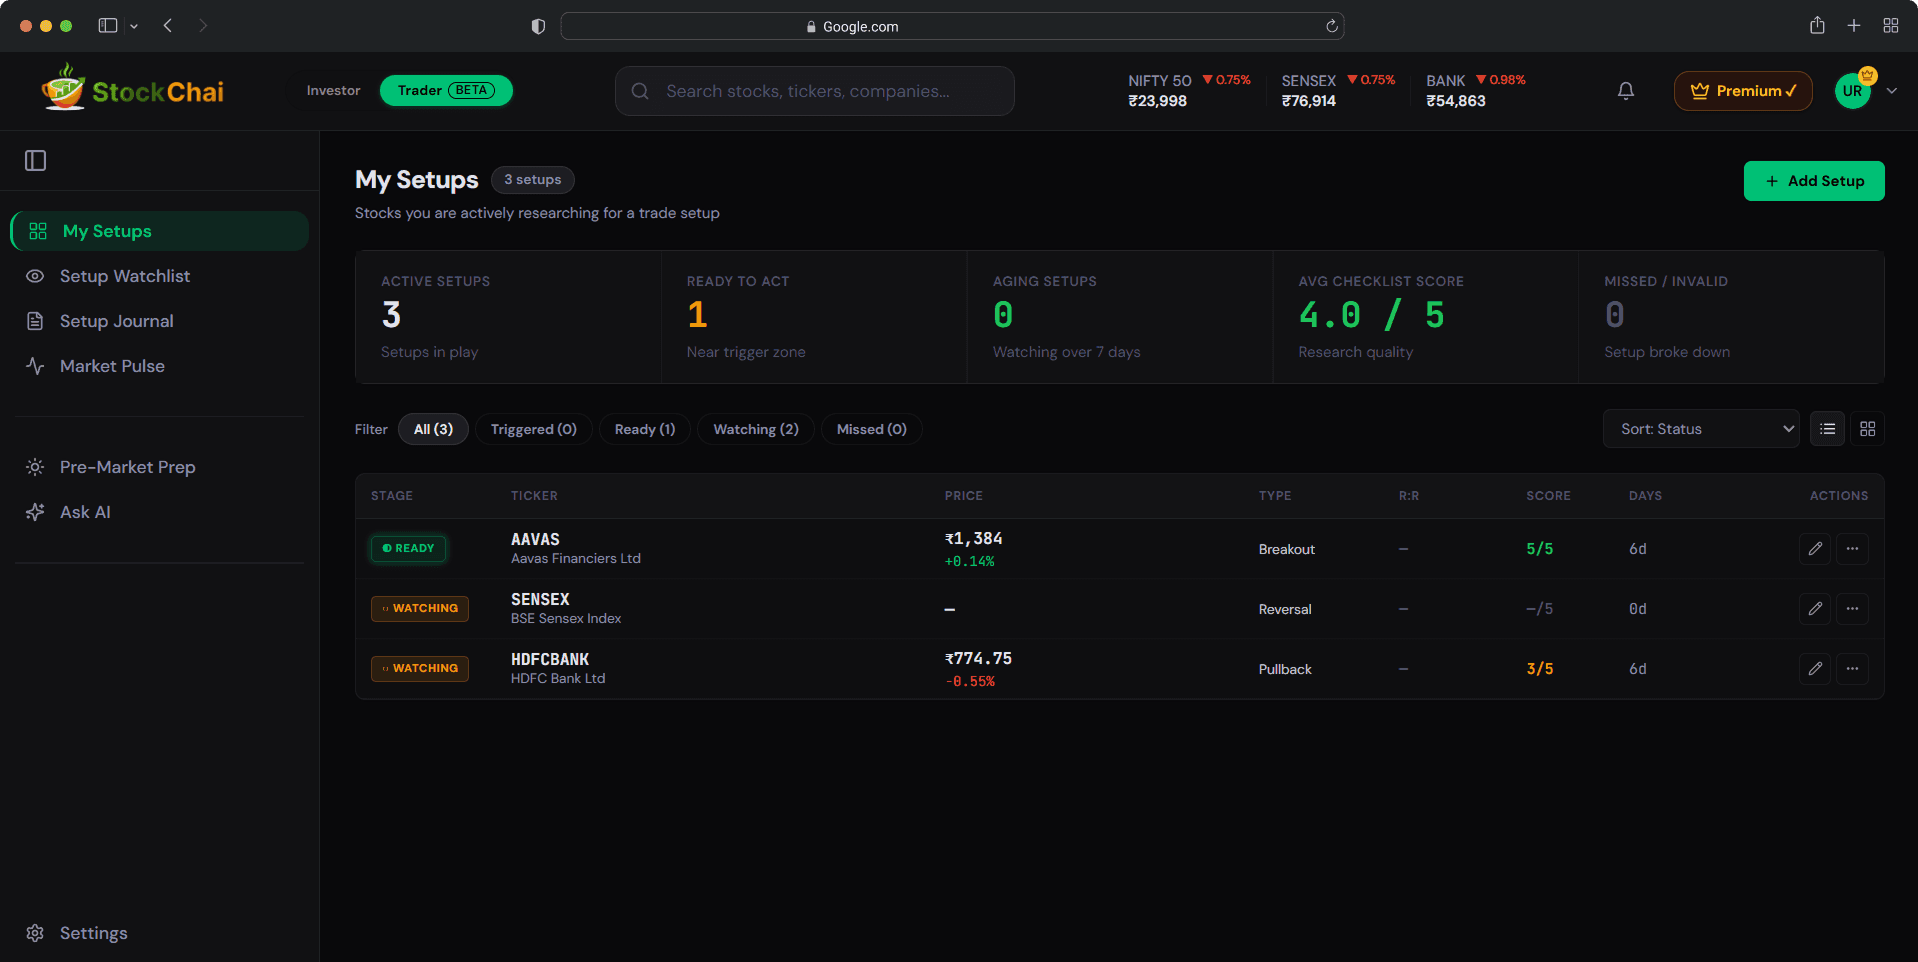Click WATCHING badge in SENSEX row
Screen dimensions: 1918x962
click(x=420, y=608)
